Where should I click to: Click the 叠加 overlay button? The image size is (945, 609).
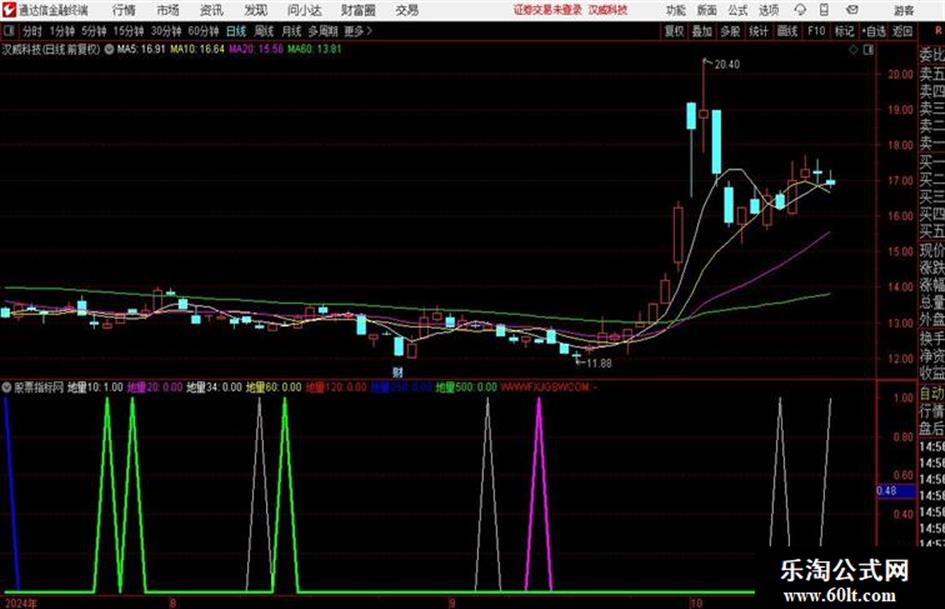702,31
